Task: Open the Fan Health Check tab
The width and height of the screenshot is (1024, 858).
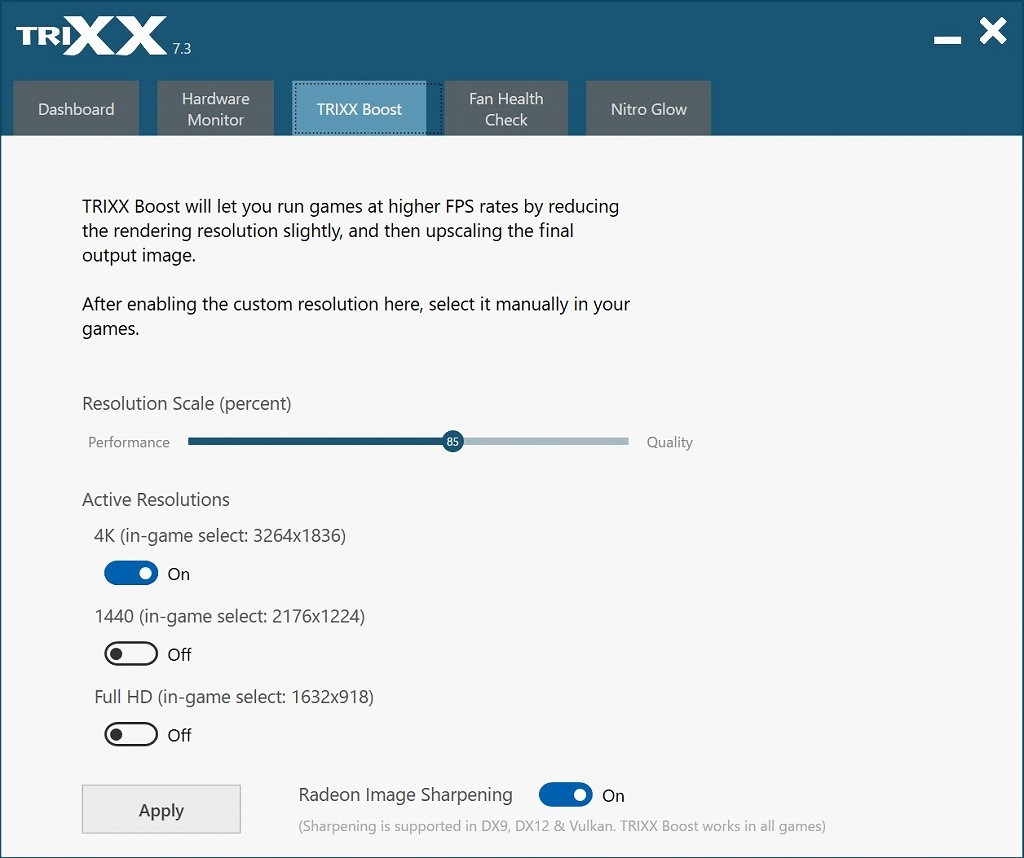Action: [x=506, y=108]
